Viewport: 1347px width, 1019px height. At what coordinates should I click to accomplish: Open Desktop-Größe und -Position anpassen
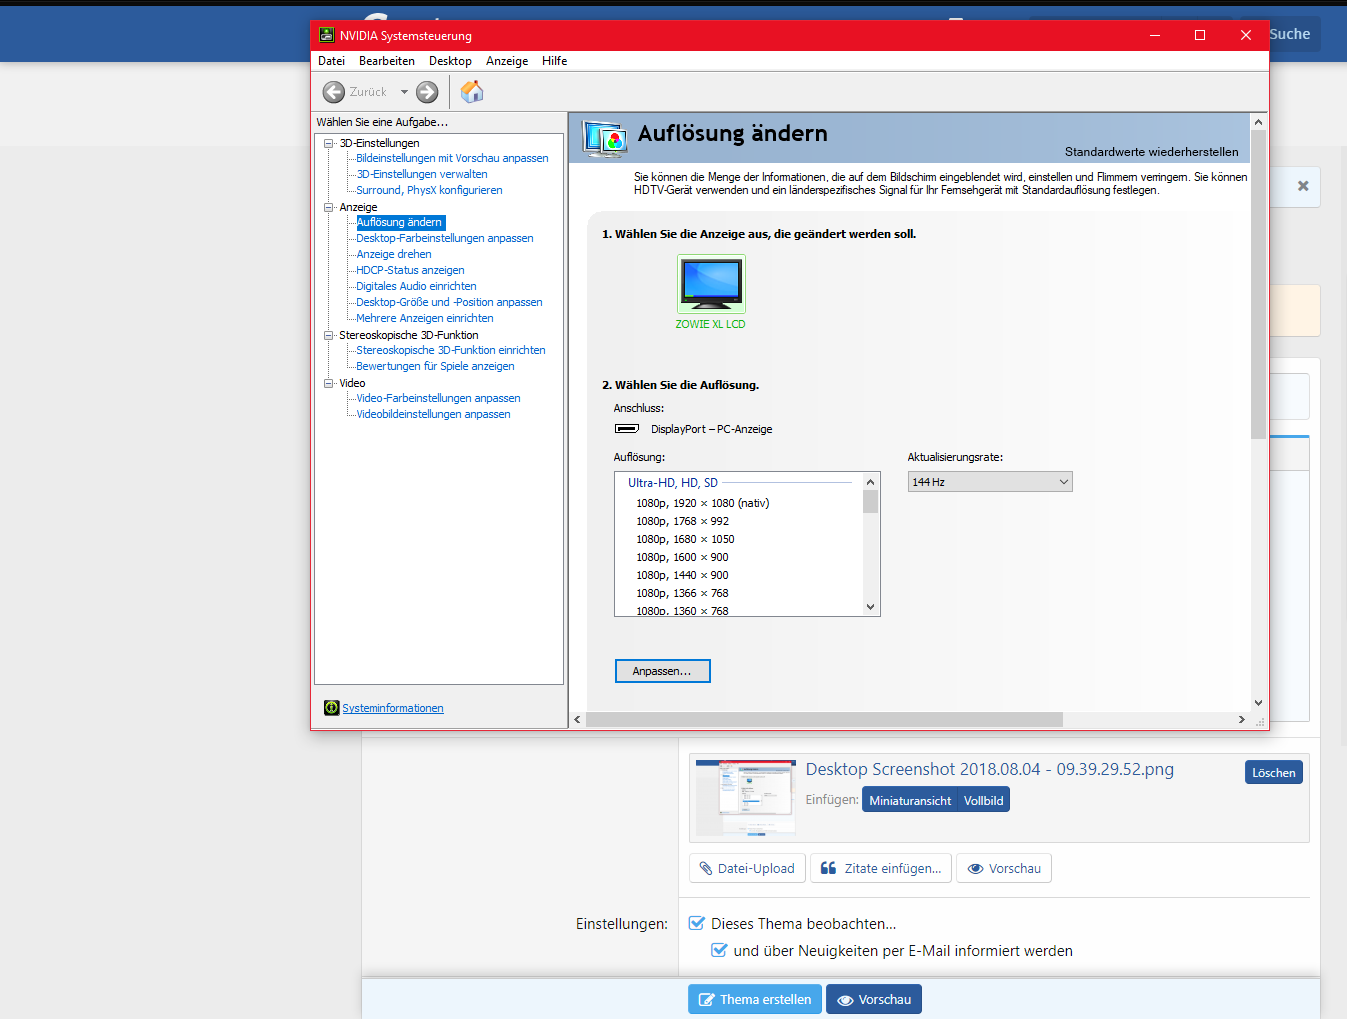click(x=449, y=302)
